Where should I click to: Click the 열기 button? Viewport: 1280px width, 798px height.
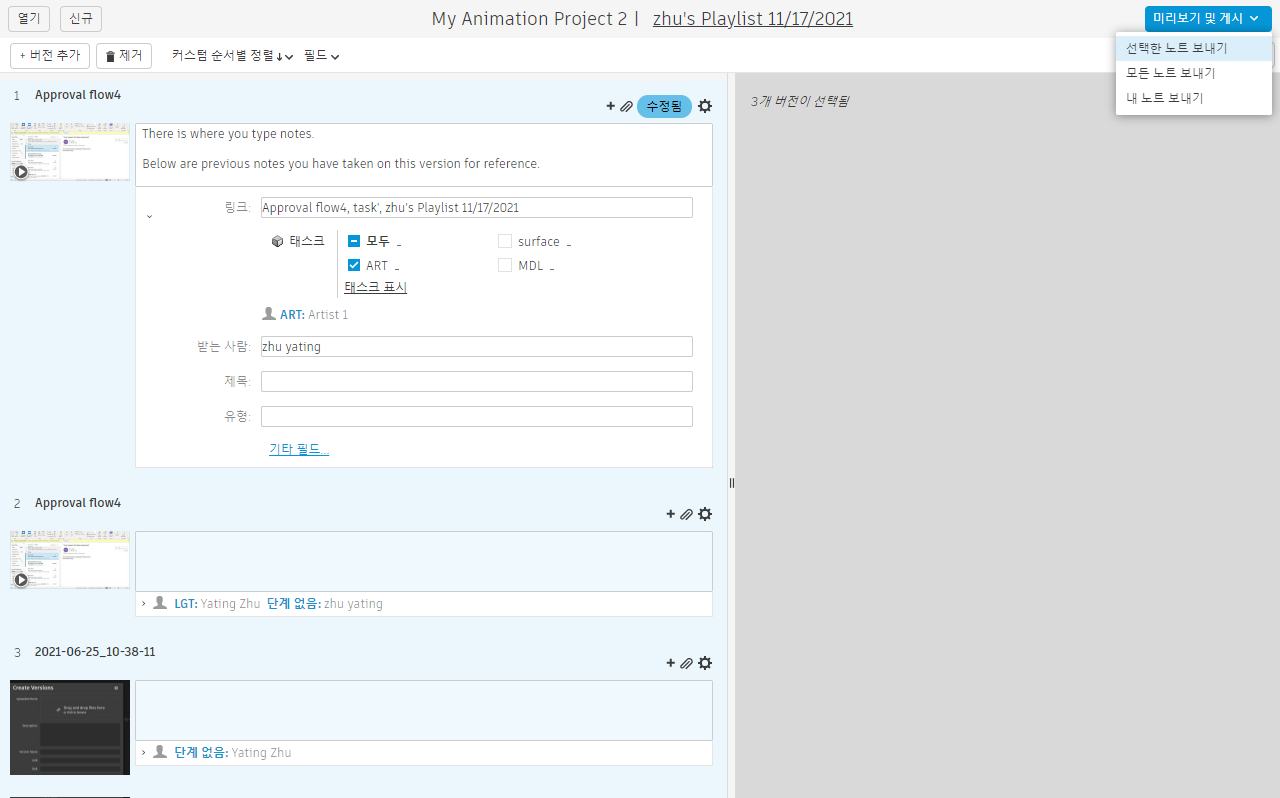29,18
